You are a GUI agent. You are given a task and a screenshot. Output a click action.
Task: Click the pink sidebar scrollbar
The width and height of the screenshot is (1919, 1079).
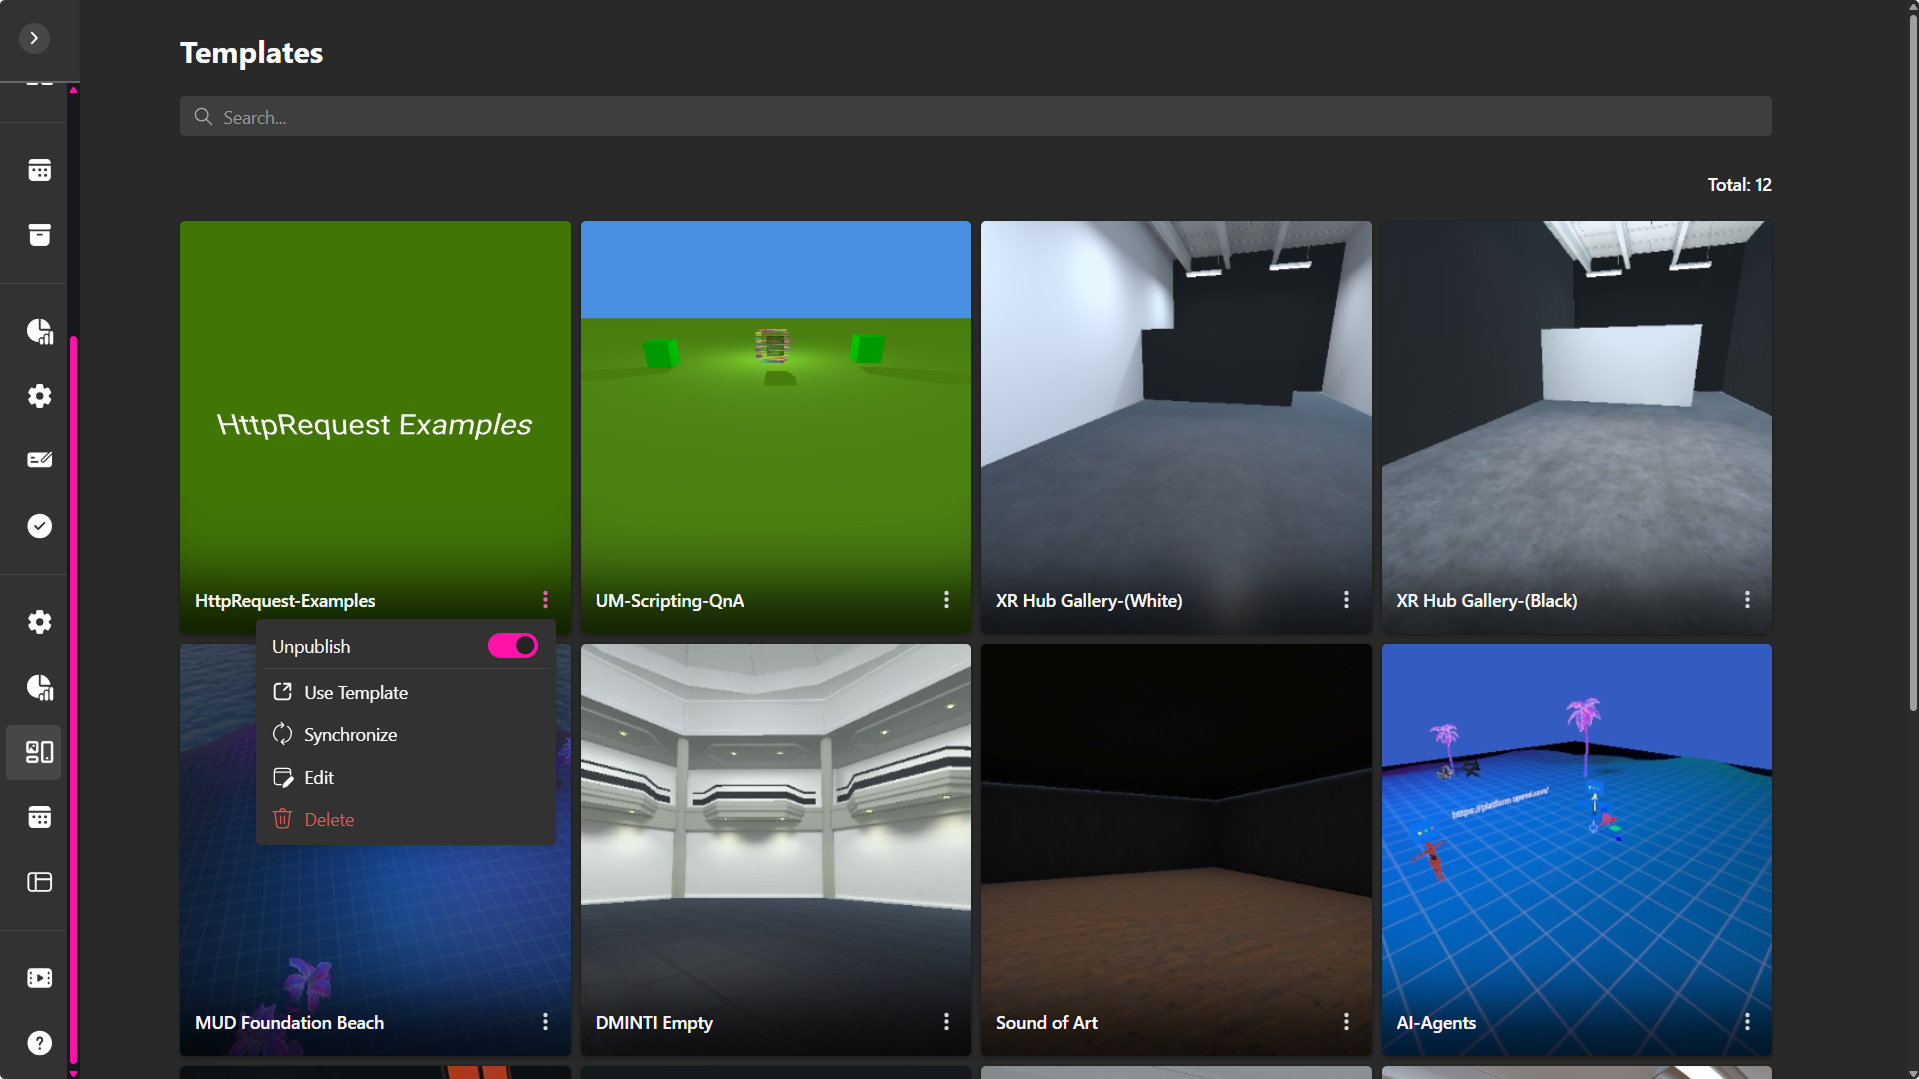click(x=74, y=700)
